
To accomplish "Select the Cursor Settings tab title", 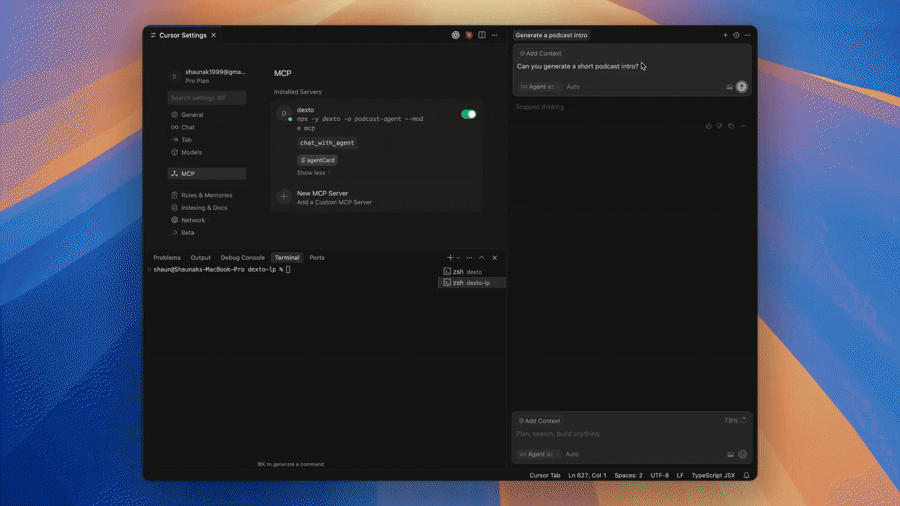I will click(x=183, y=35).
